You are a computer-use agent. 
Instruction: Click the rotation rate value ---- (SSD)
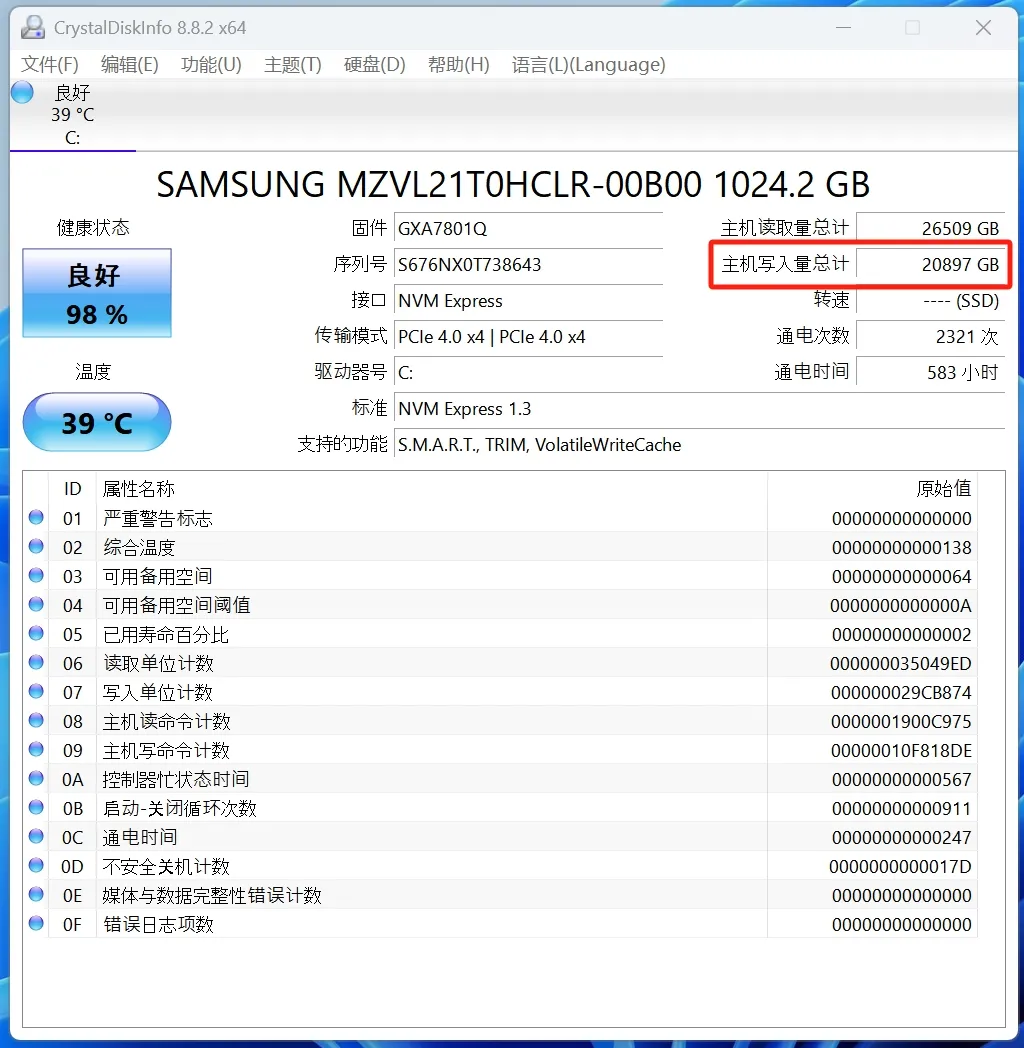tap(930, 301)
